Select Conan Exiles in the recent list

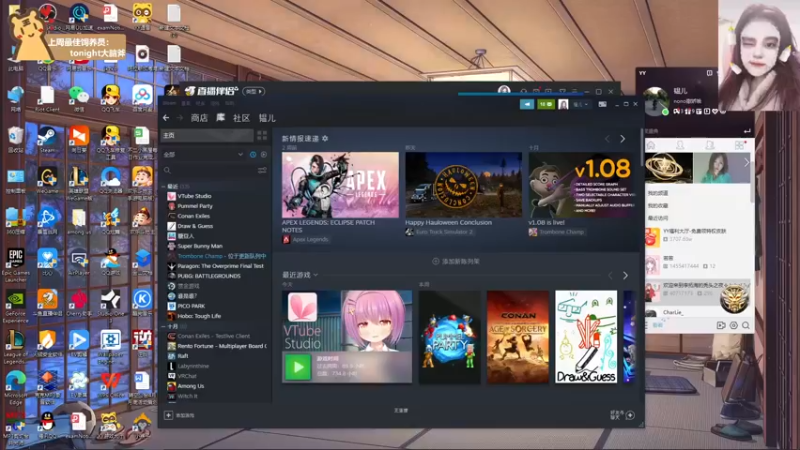pyautogui.click(x=193, y=216)
